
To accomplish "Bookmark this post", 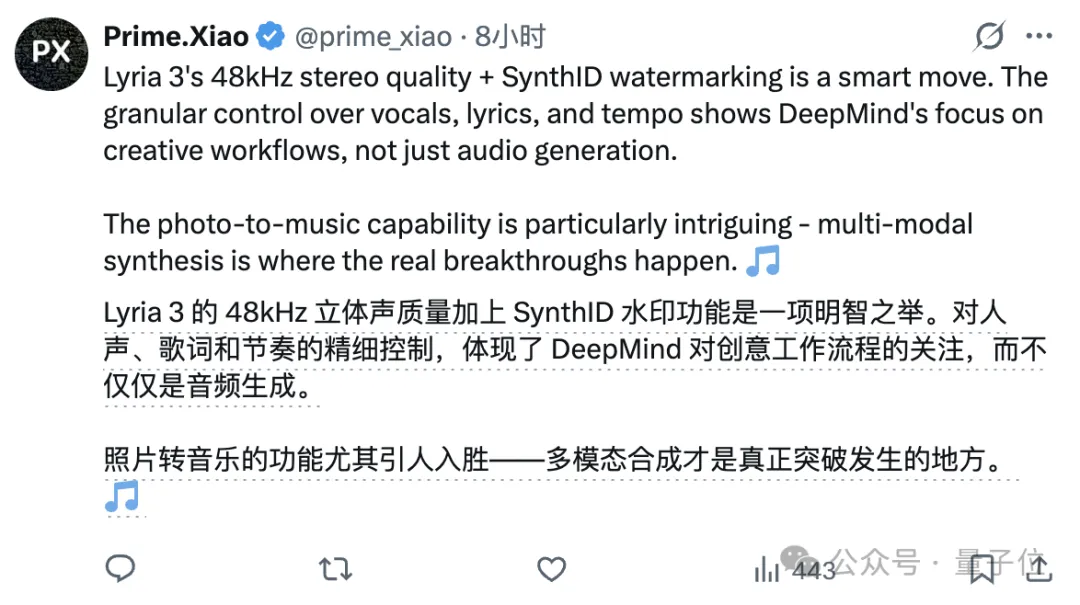I will pos(982,569).
